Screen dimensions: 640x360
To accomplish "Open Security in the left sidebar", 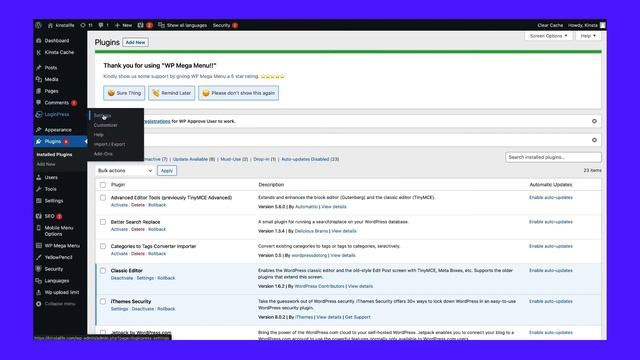I will click(x=53, y=269).
